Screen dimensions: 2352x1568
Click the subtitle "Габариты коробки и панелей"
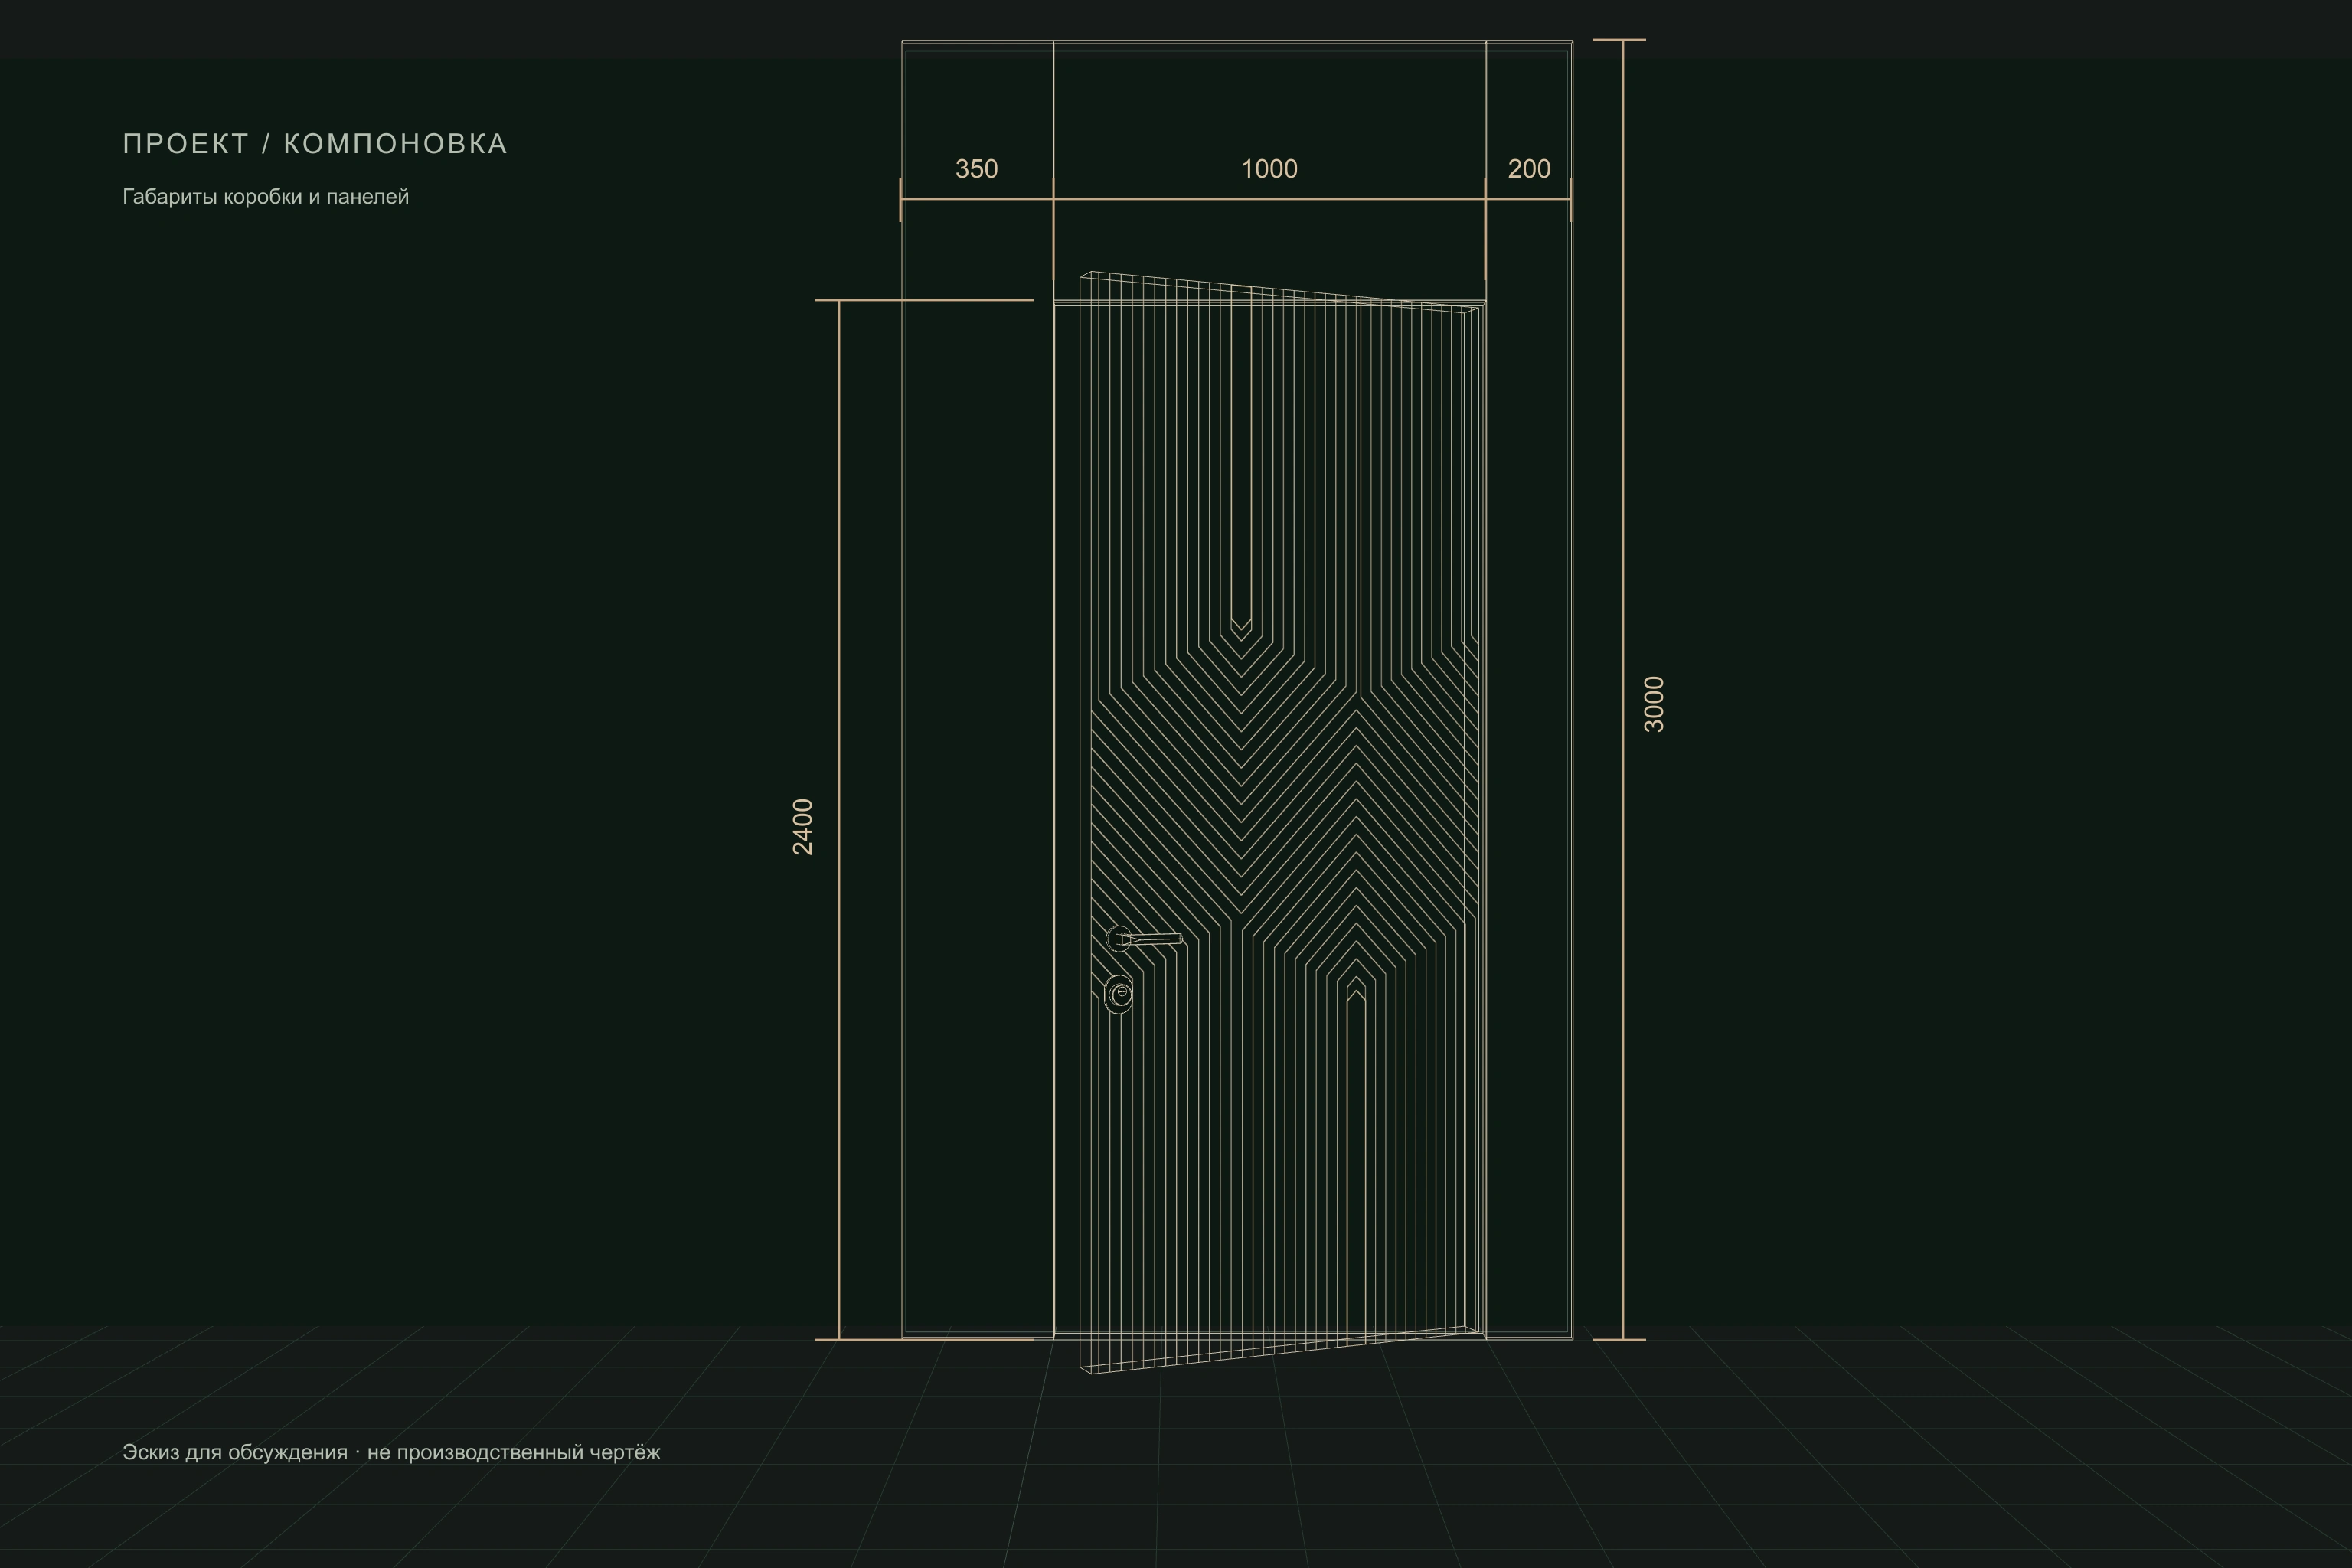[x=266, y=197]
